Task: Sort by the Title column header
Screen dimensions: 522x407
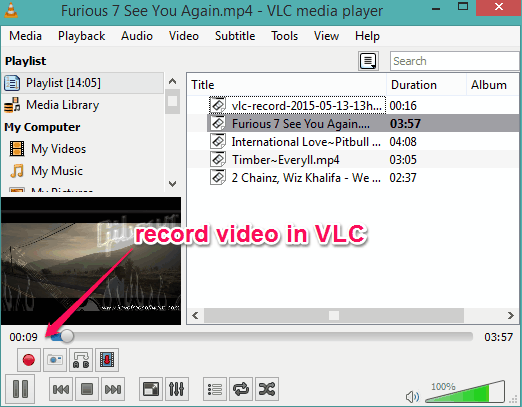Action: [287, 85]
